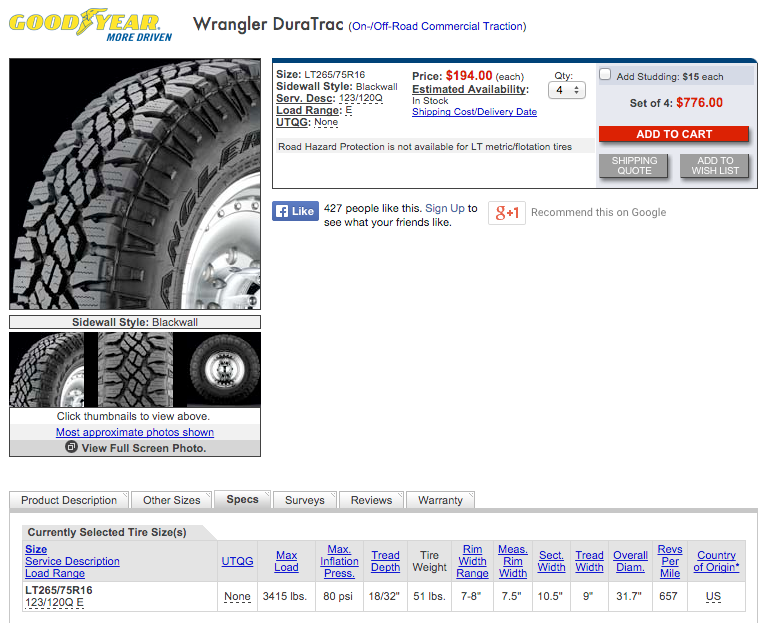Switch to the Product Description tab
The height and width of the screenshot is (623, 783).
(69, 500)
